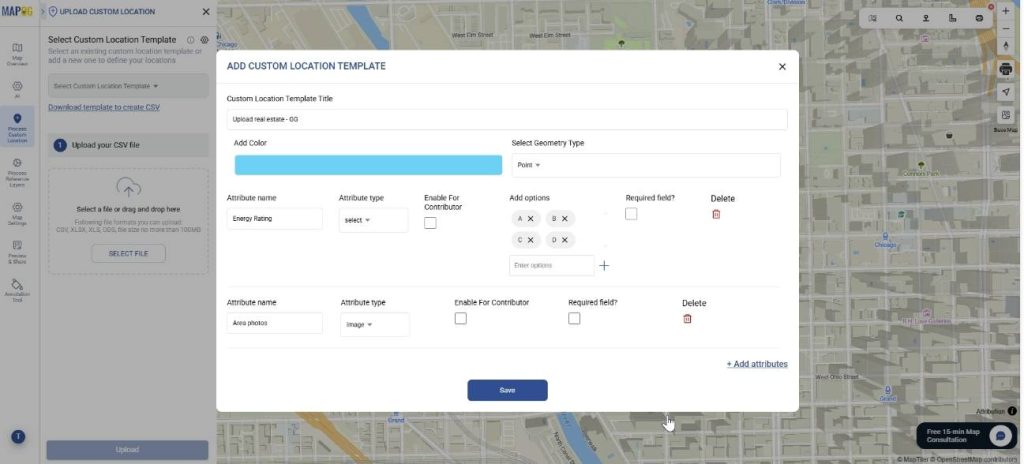Toggle Enable For Contributor for Energy Rating
Image resolution: width=1024 pixels, height=464 pixels.
pyautogui.click(x=430, y=223)
